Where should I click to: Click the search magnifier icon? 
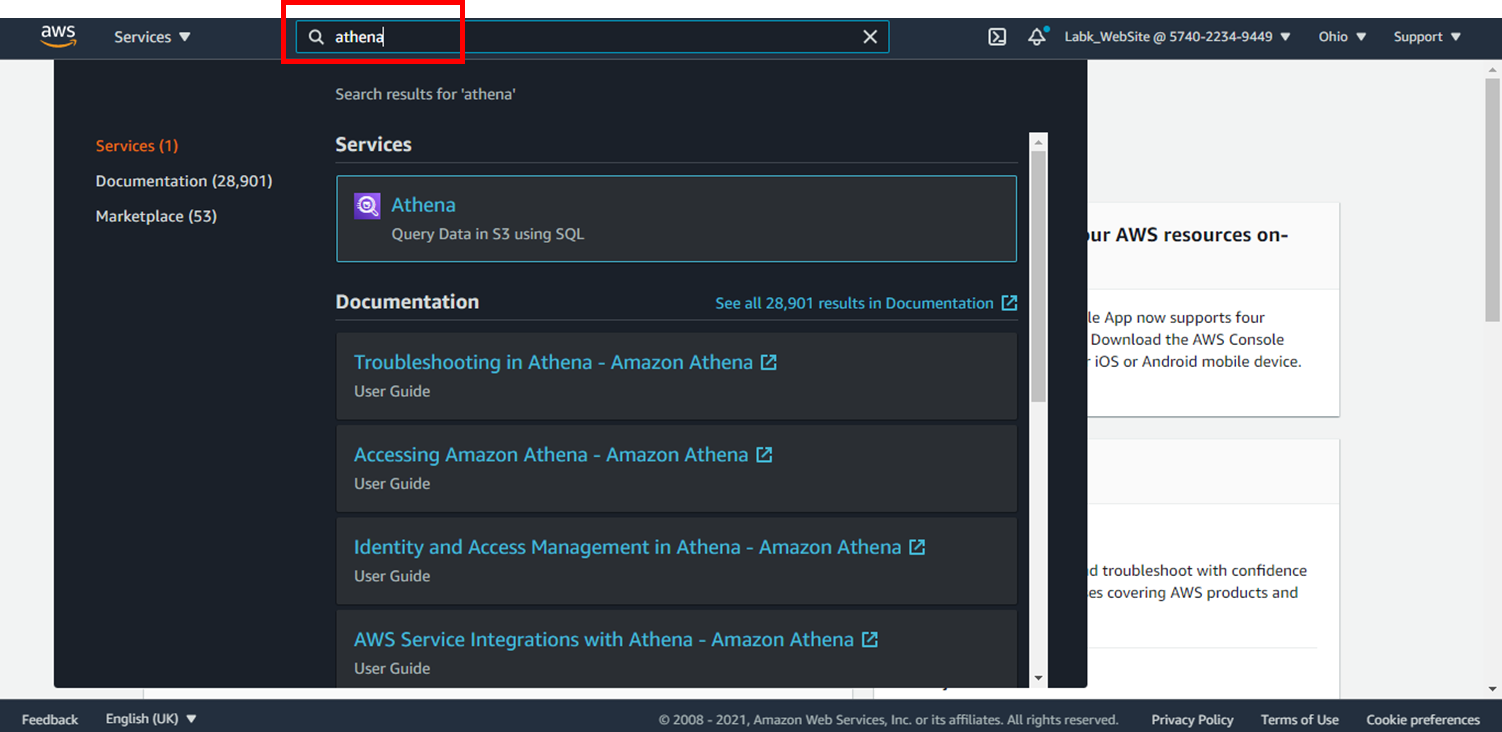pos(316,37)
